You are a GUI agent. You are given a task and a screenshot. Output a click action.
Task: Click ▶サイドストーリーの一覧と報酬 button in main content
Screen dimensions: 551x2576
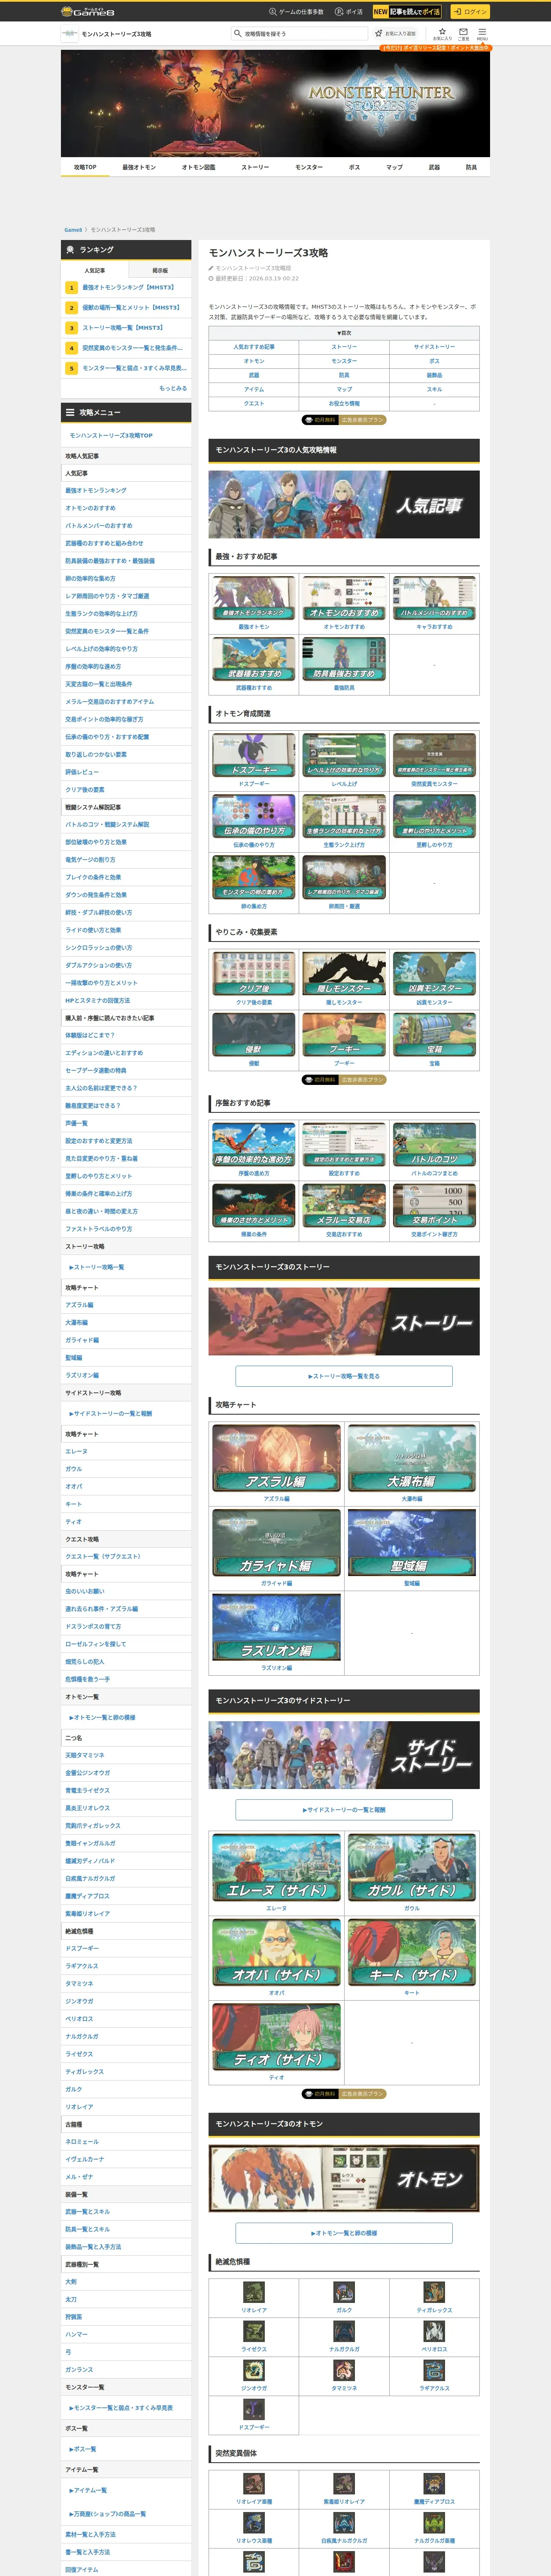(x=344, y=1810)
